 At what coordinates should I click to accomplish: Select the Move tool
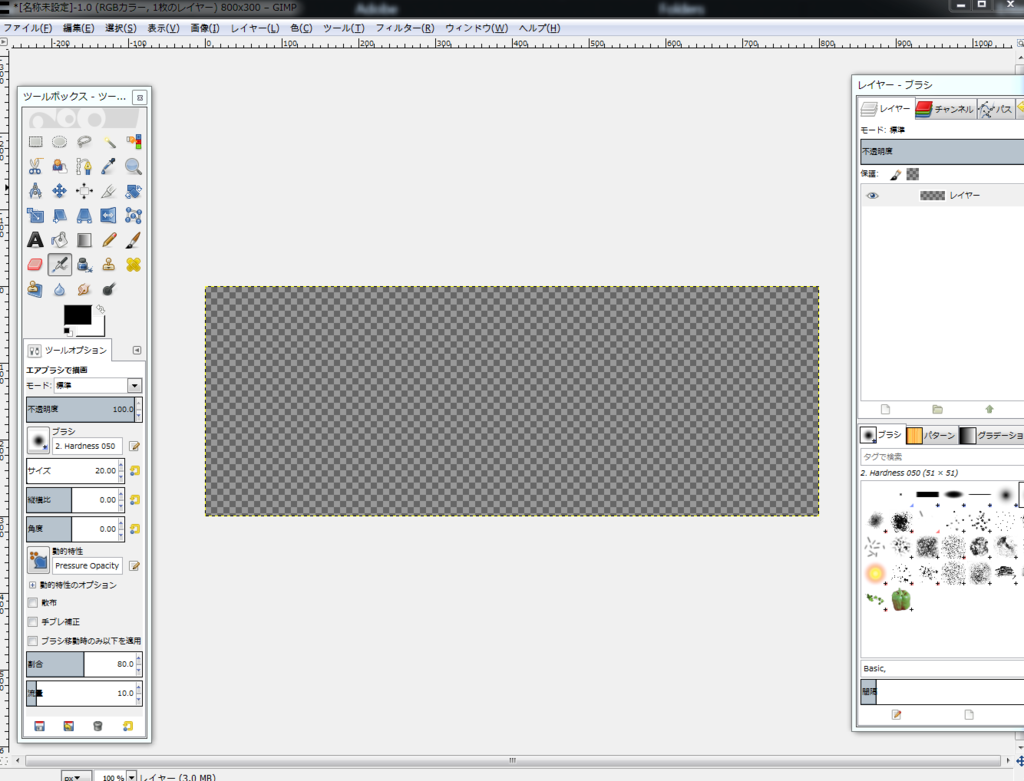tap(59, 191)
